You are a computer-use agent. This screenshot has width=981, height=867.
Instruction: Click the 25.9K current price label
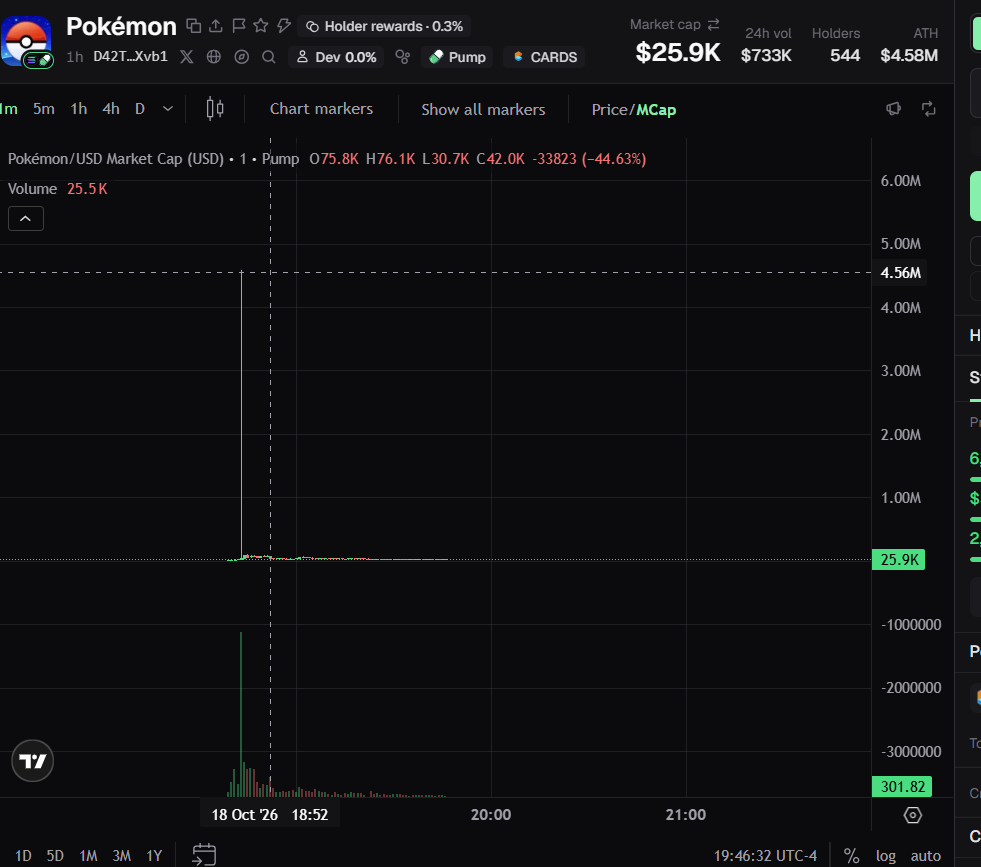(898, 559)
